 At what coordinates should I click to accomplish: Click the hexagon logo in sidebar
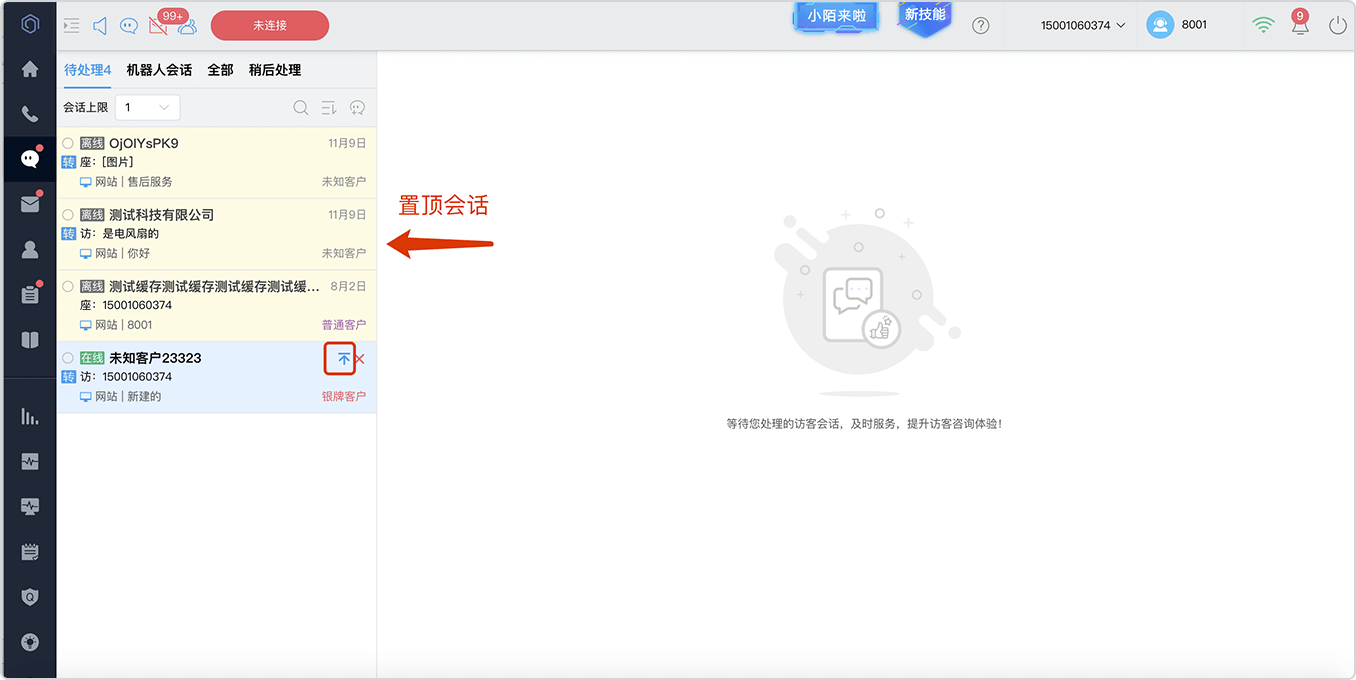coord(30,25)
